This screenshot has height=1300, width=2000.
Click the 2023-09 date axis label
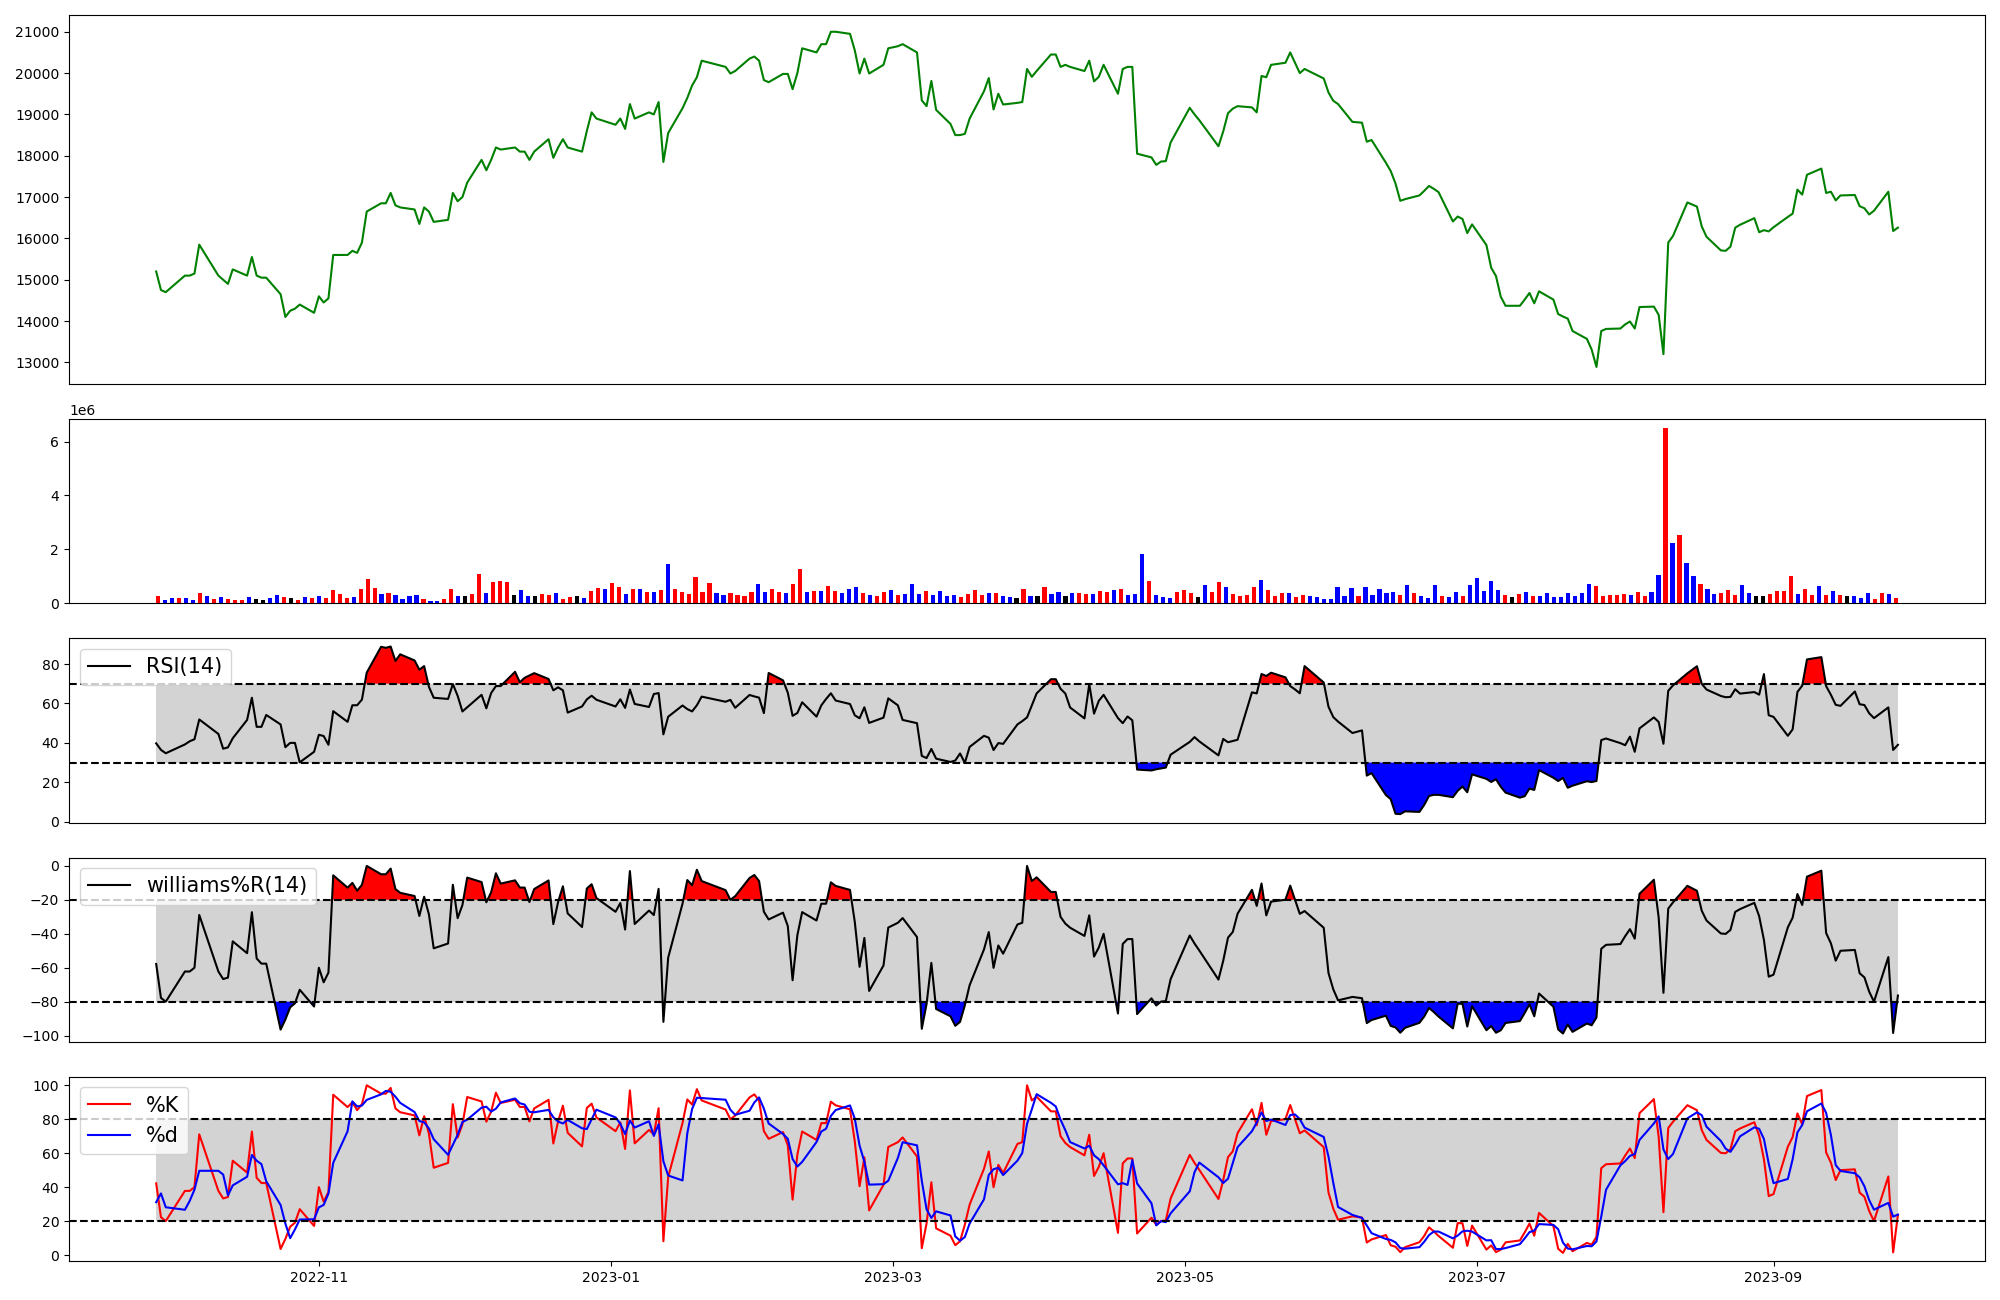(x=1774, y=1277)
